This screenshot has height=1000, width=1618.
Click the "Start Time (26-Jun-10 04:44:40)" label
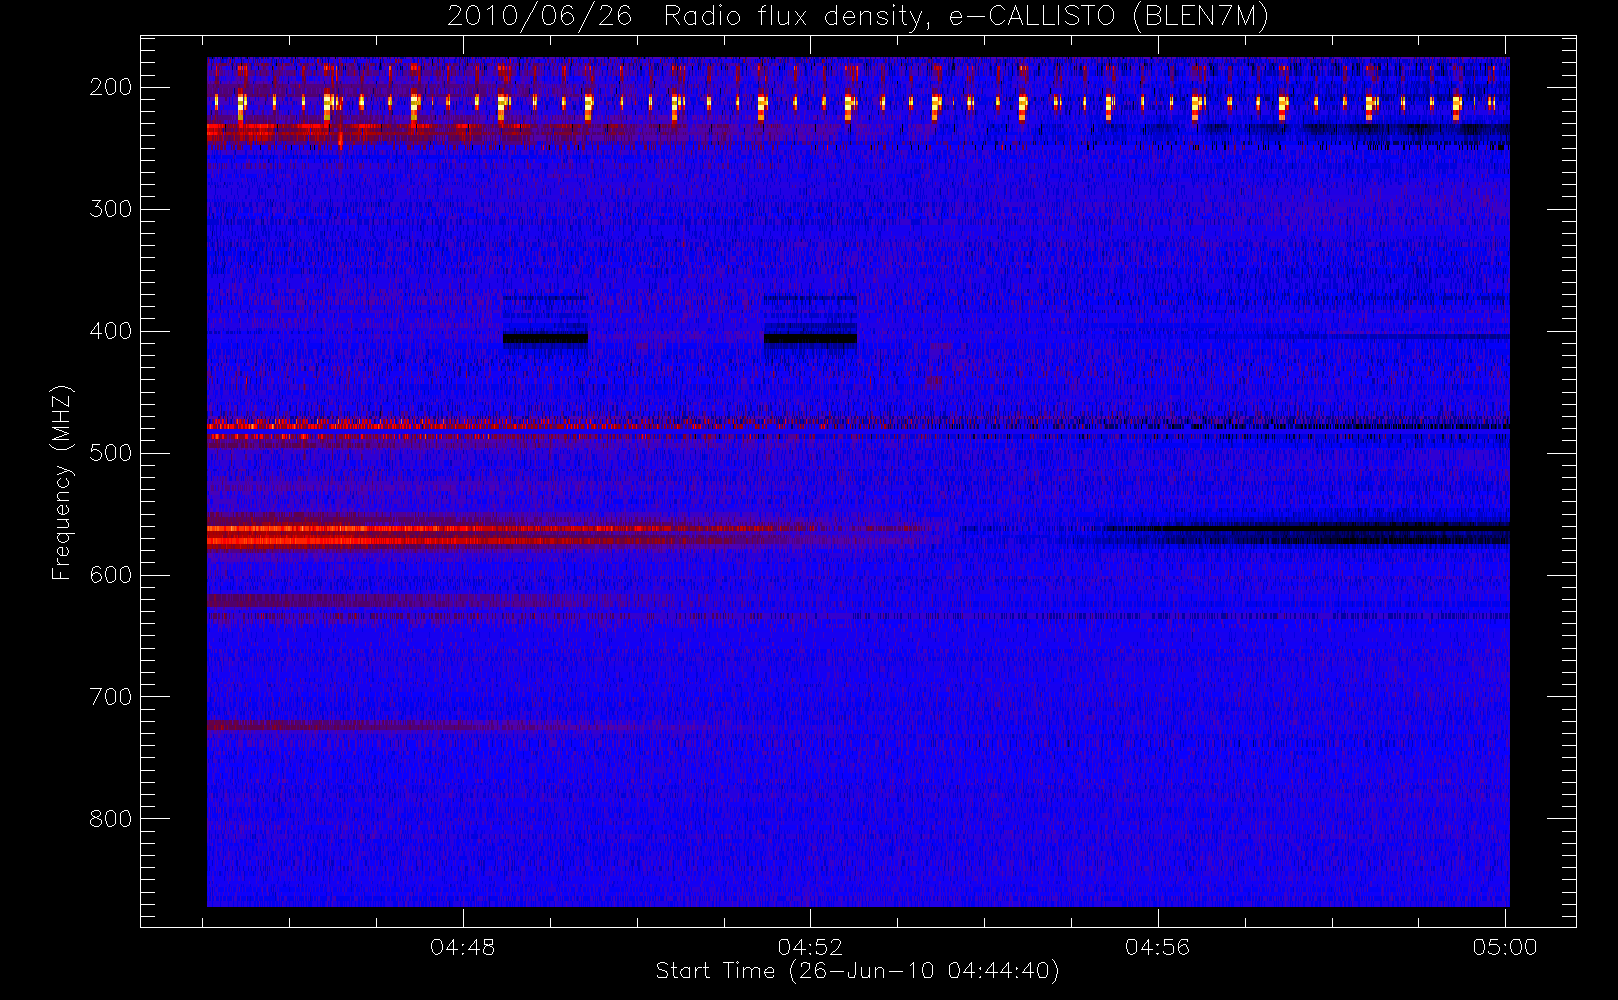point(857,971)
